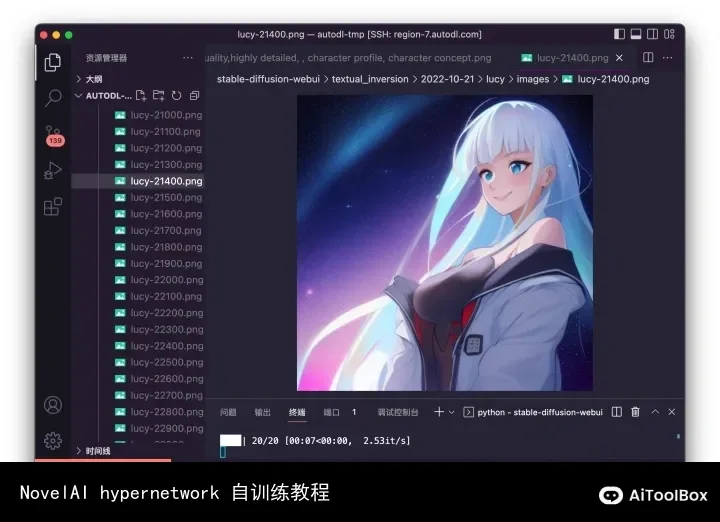Open lucy-22900.png in the file tree
The width and height of the screenshot is (720, 522).
138,428
